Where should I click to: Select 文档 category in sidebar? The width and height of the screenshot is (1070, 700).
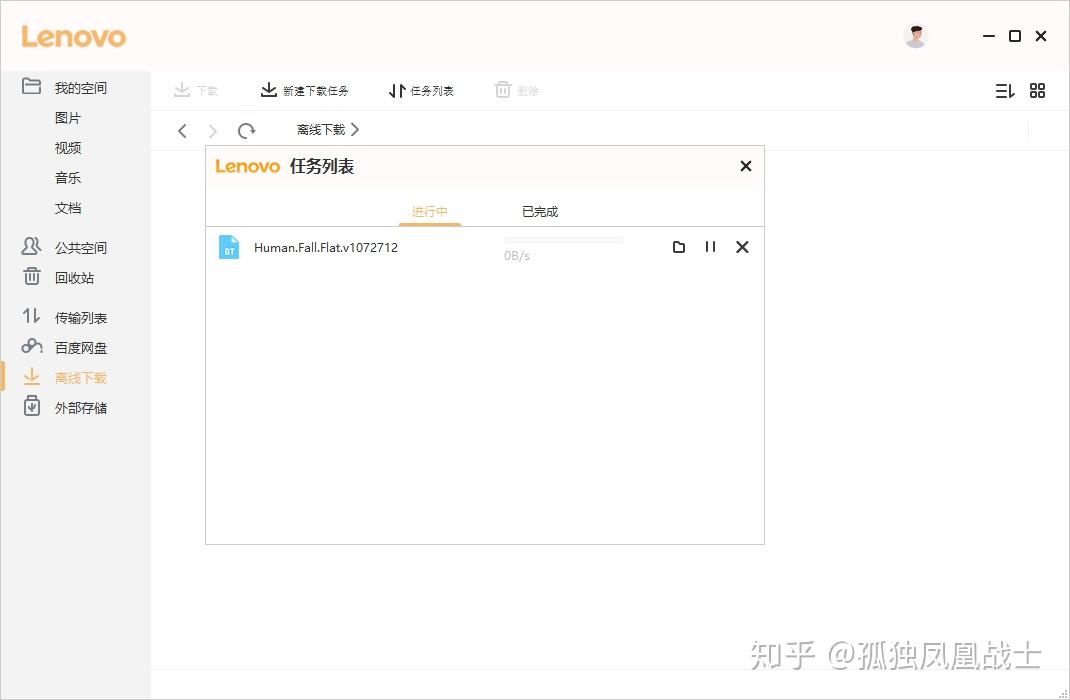68,208
